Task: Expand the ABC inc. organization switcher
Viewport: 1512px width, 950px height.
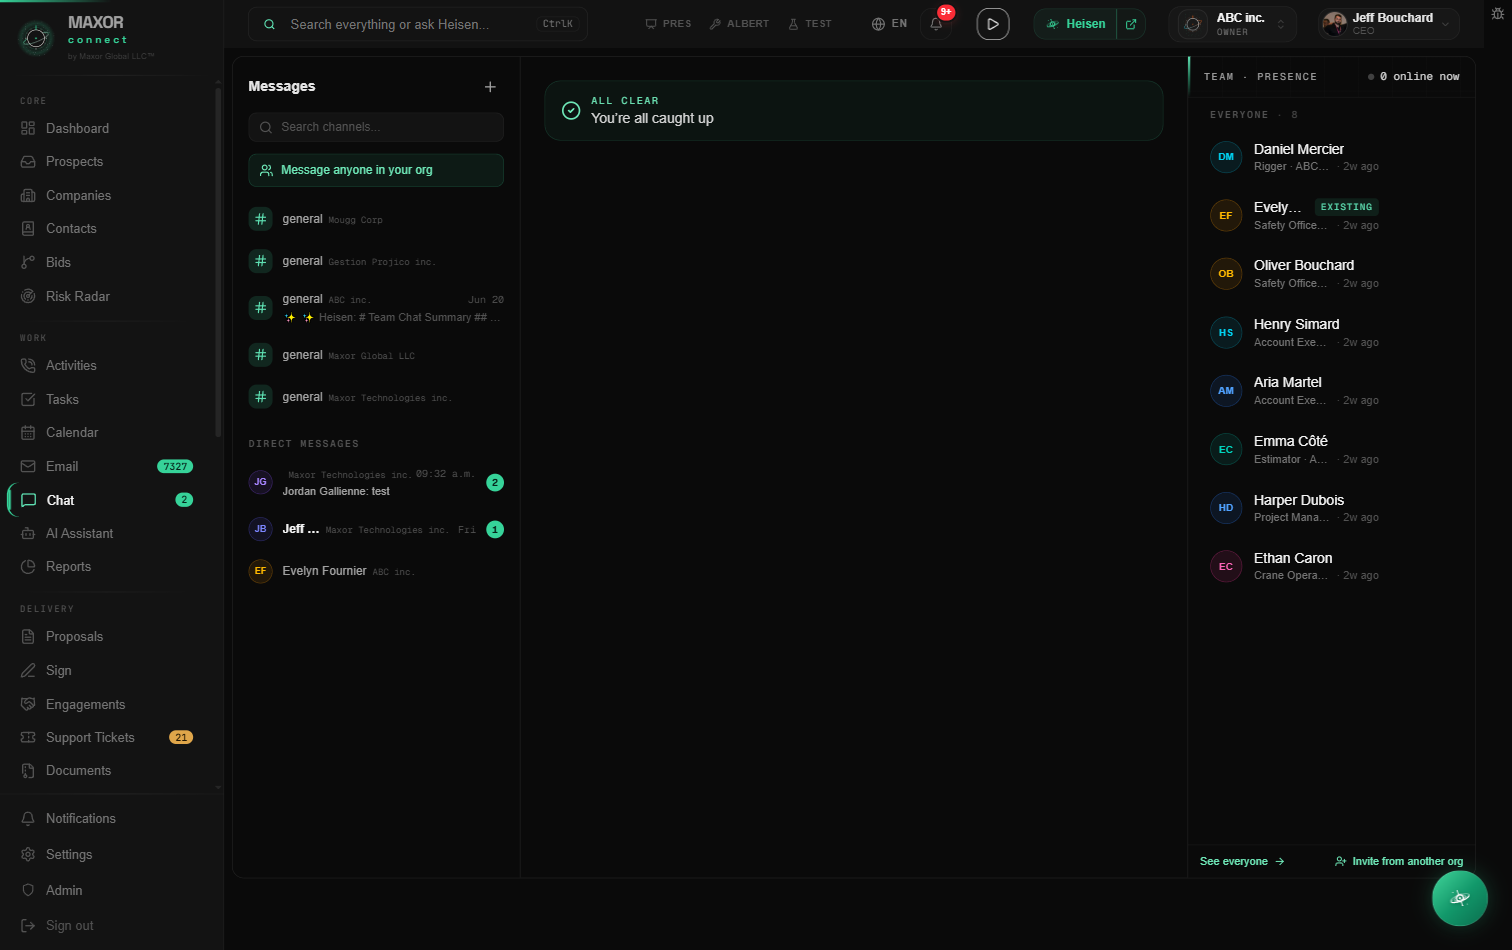Action: (1232, 24)
